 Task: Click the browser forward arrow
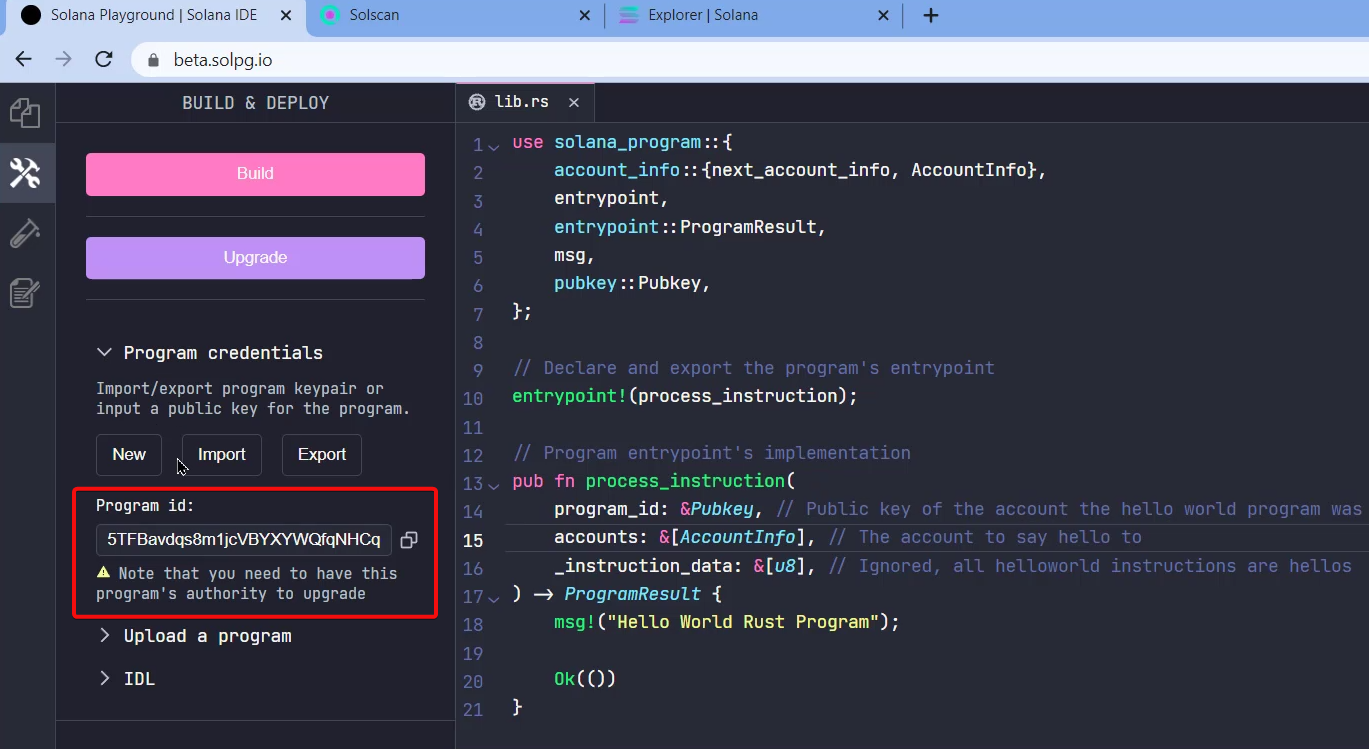[63, 60]
